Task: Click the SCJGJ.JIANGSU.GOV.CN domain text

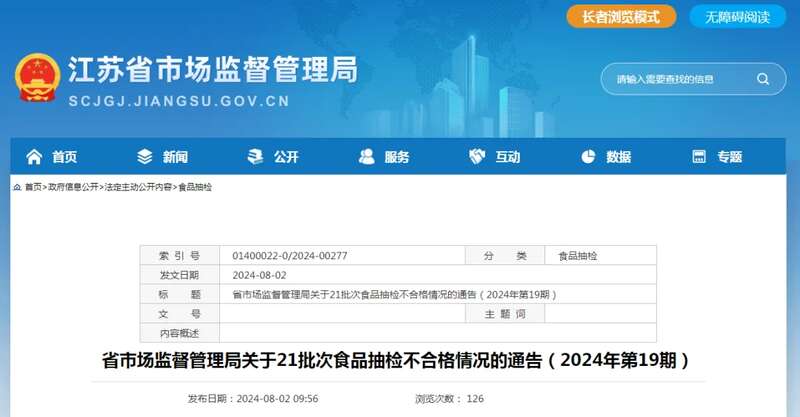Action: [x=179, y=101]
